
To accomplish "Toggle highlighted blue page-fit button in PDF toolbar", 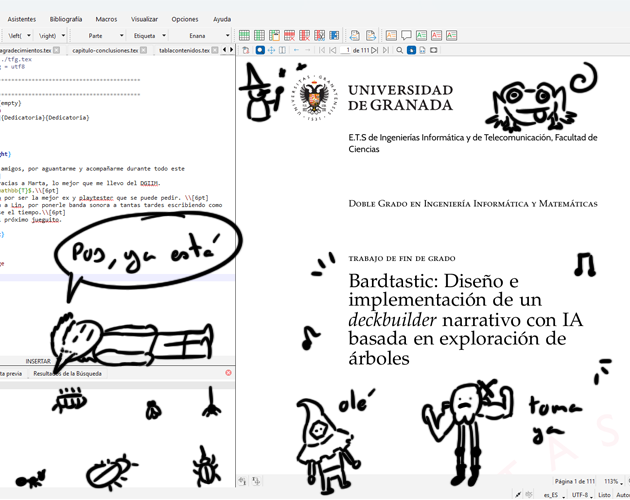I will click(411, 50).
